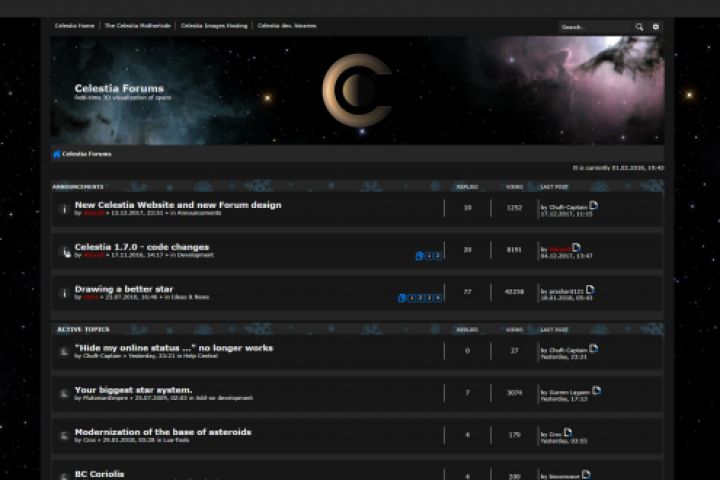This screenshot has width=720, height=480.
Task: Click topic icon beside Your biggest star system
Action: tap(64, 394)
